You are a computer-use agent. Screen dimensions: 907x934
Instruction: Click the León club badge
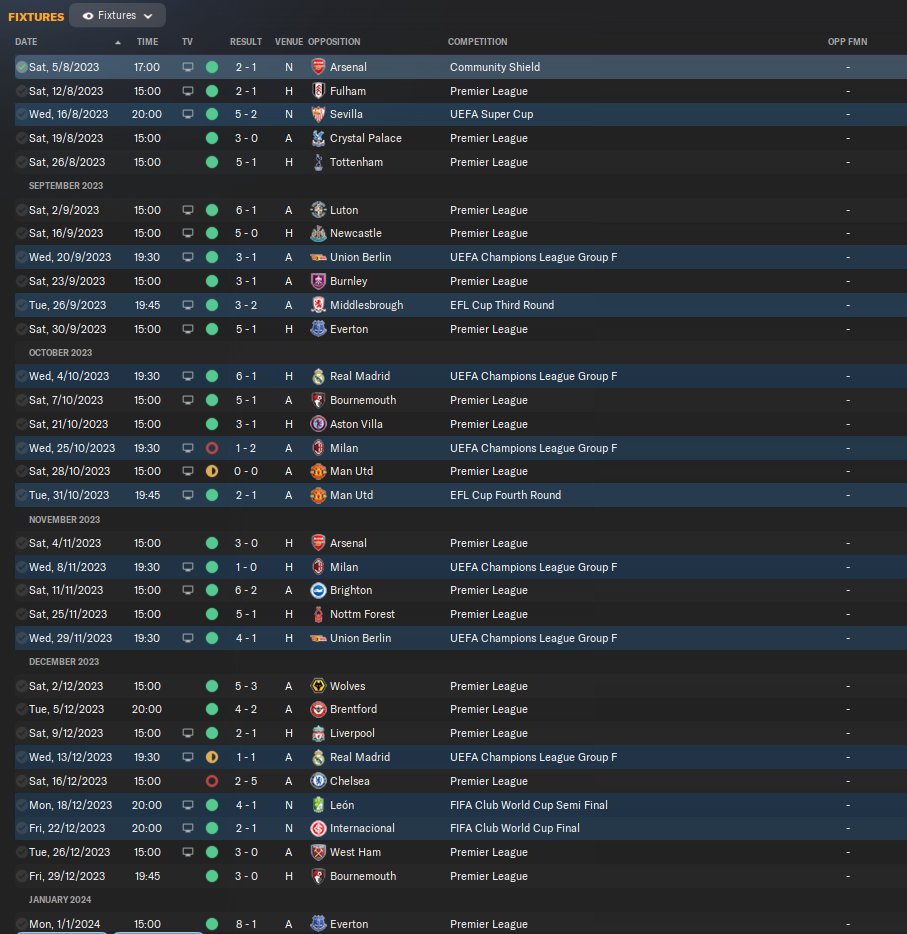click(x=319, y=805)
